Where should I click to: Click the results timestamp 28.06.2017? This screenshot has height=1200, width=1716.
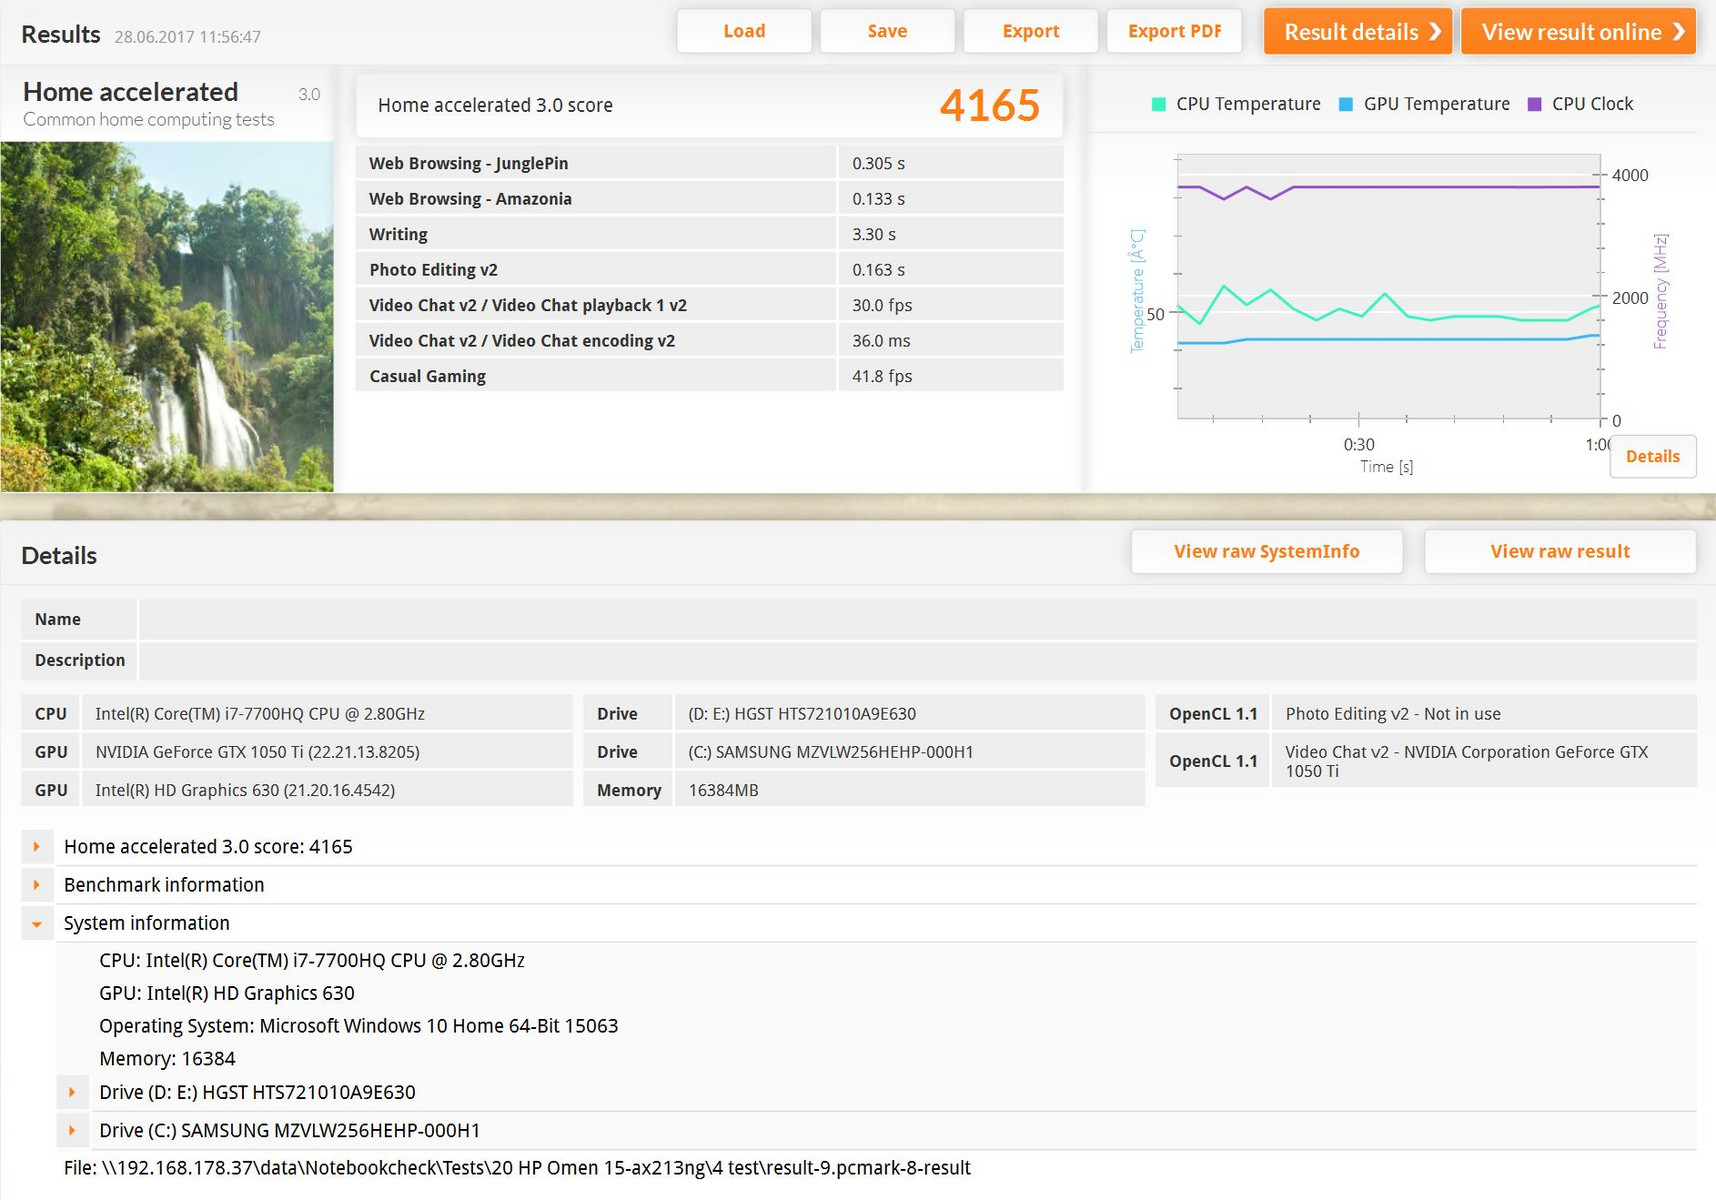point(188,37)
